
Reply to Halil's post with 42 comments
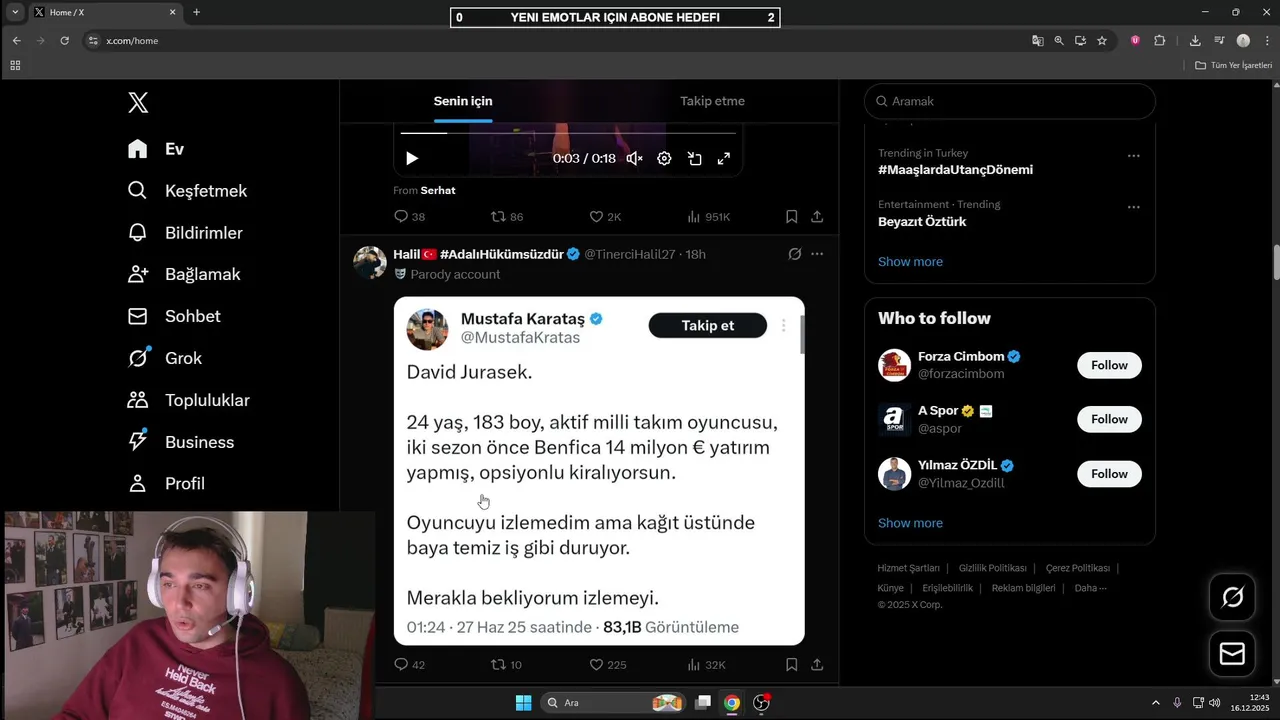pos(410,664)
